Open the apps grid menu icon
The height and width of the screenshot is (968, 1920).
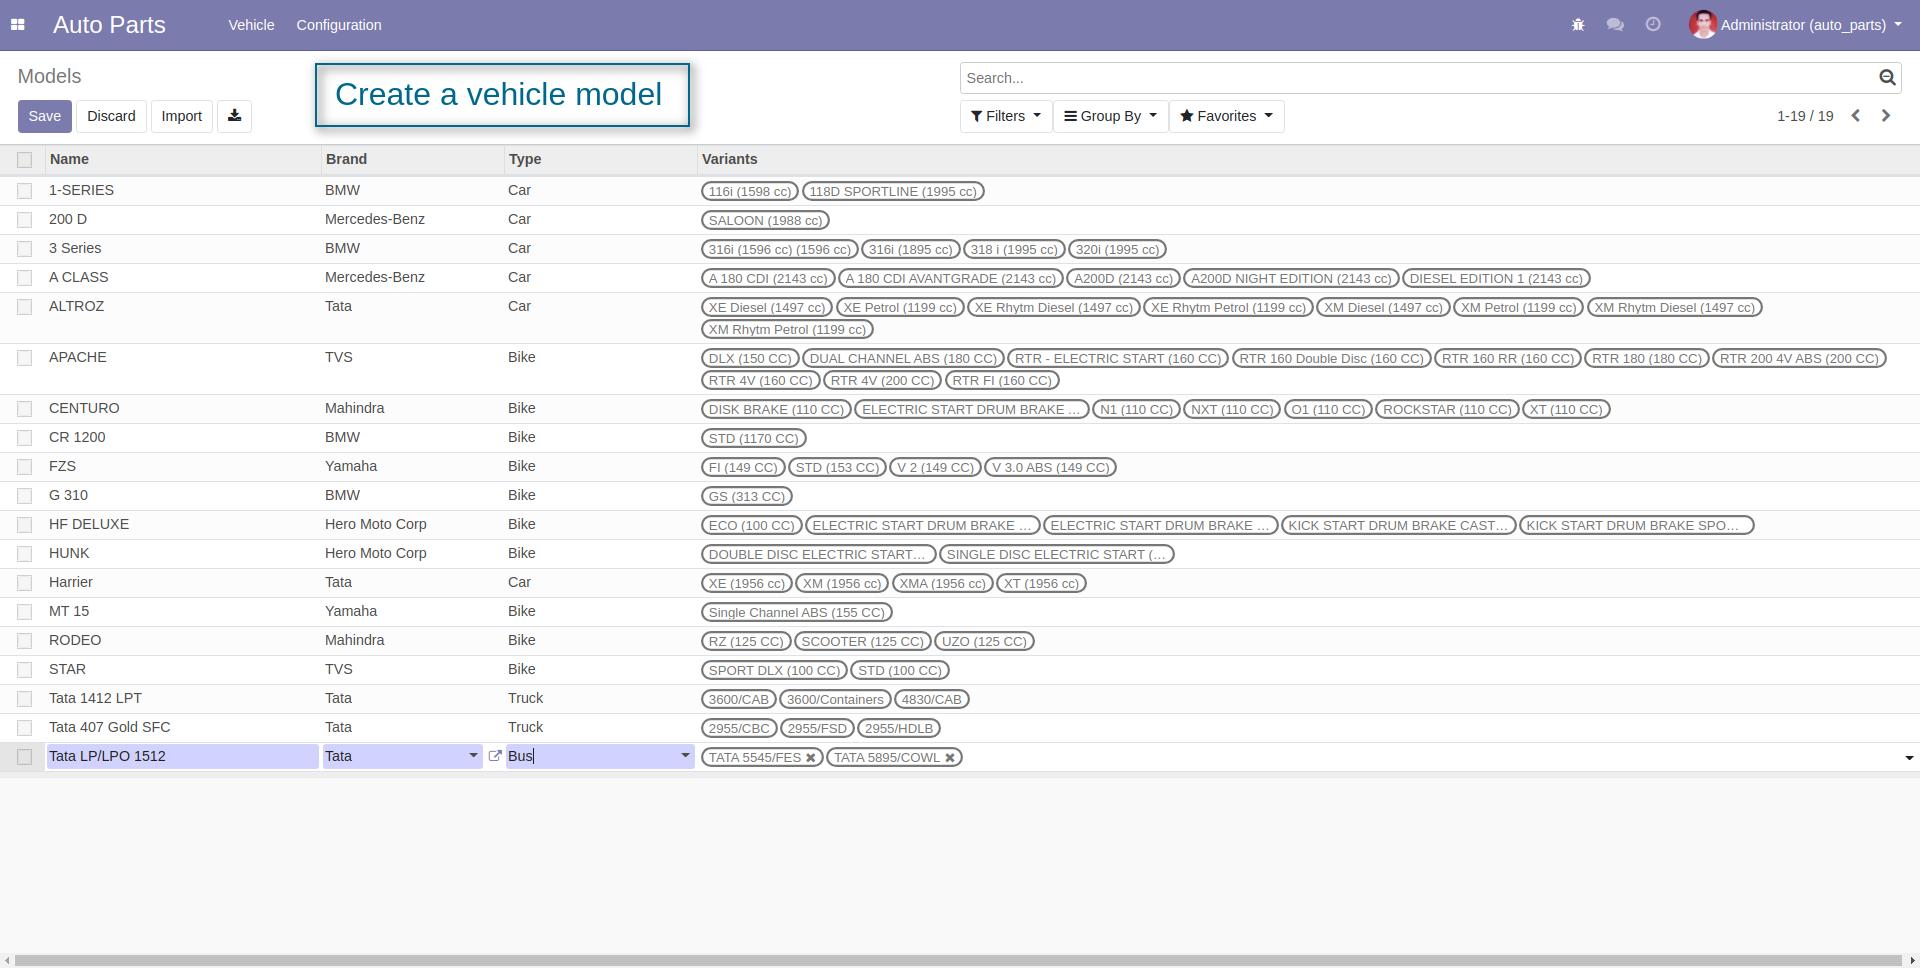[x=17, y=25]
